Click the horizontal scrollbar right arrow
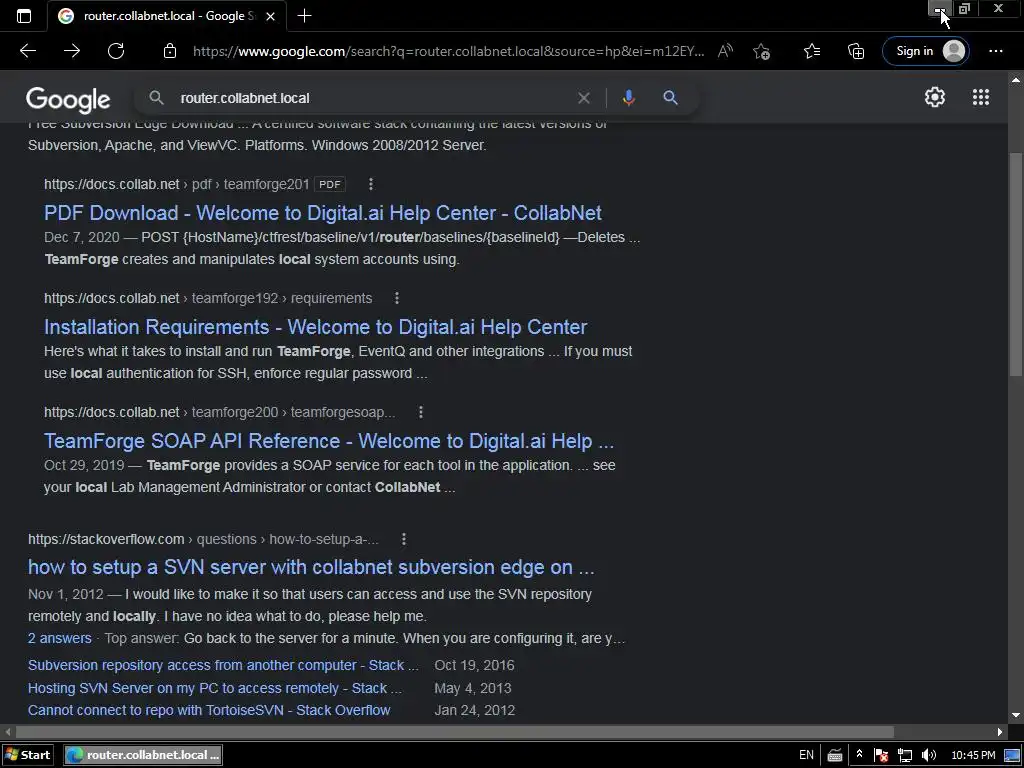This screenshot has height=768, width=1024. [1000, 732]
